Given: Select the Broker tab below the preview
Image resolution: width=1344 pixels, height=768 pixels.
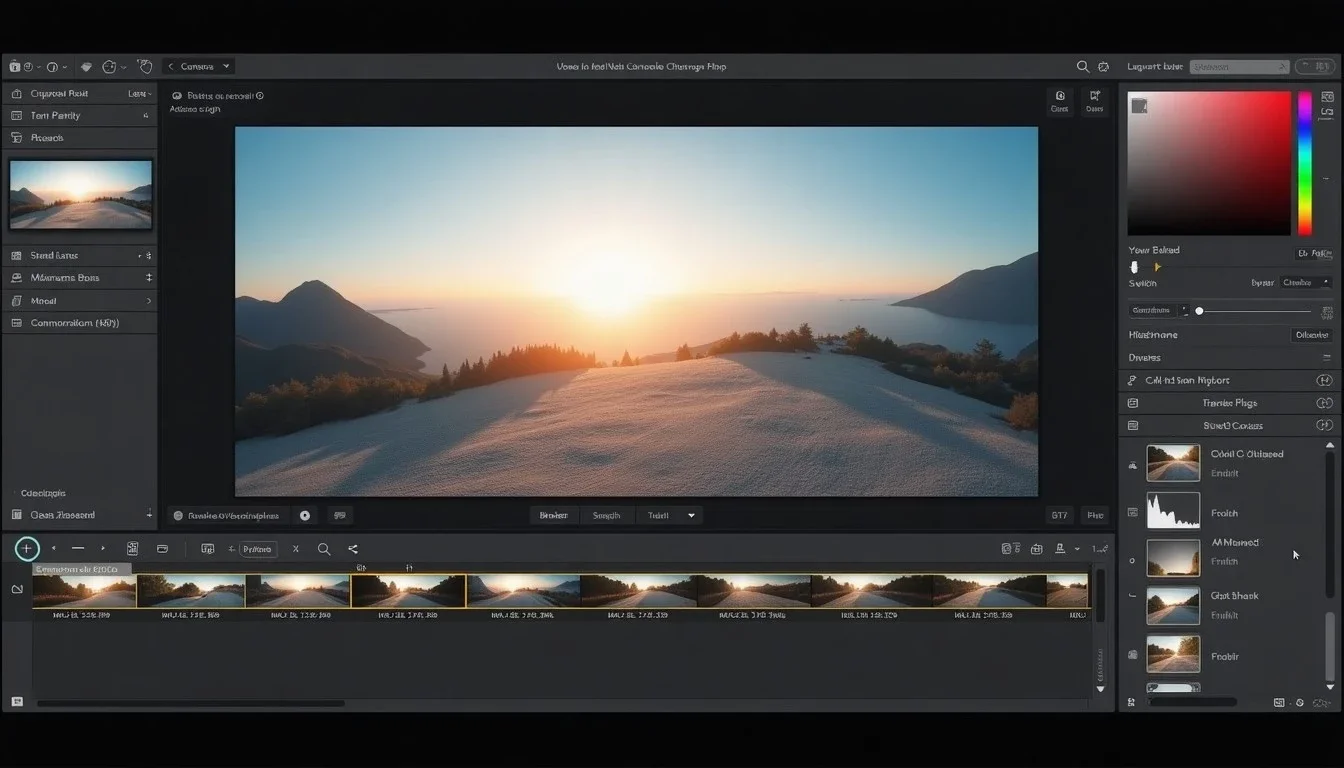Looking at the screenshot, I should pos(553,516).
